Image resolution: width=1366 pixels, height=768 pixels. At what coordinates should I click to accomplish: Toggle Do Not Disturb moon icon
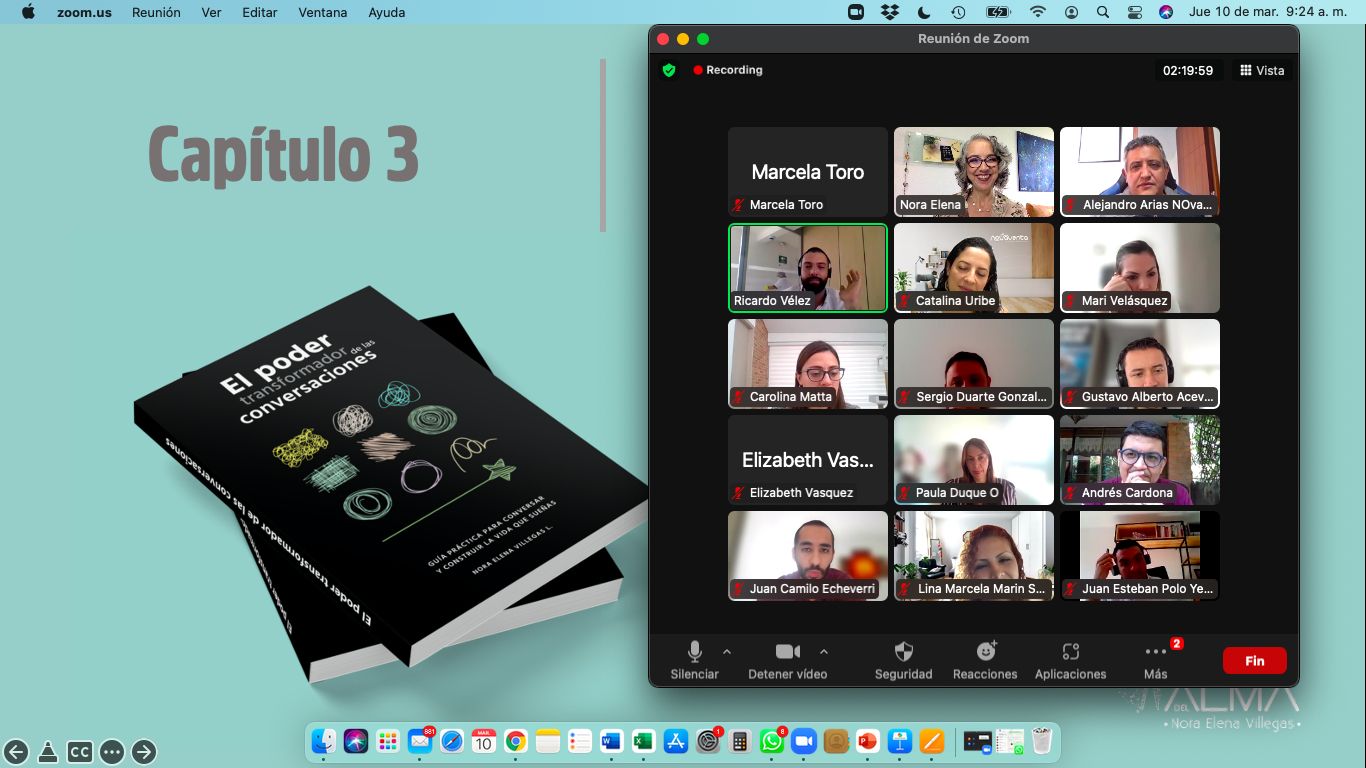pyautogui.click(x=924, y=12)
